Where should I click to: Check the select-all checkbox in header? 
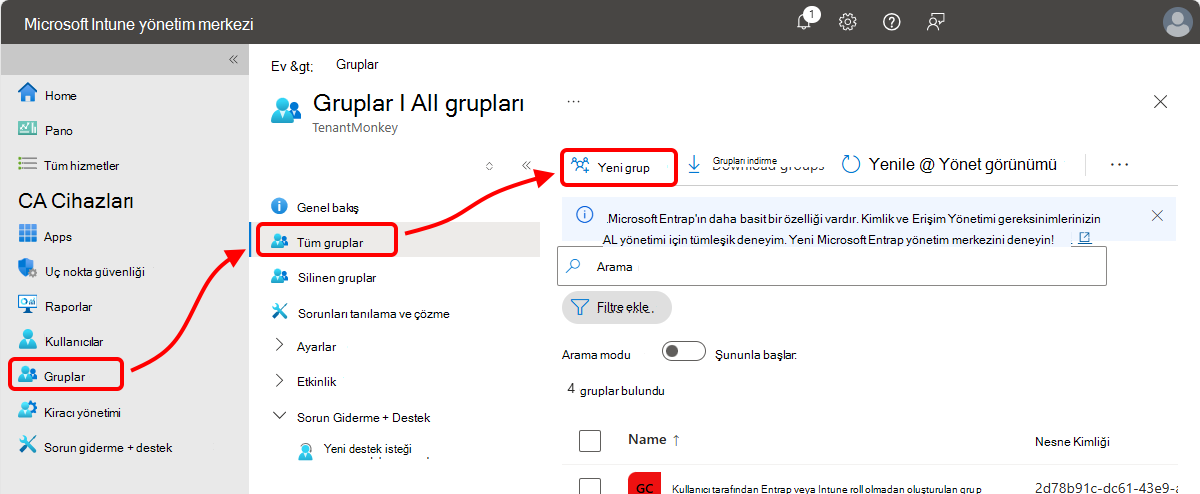tap(590, 440)
